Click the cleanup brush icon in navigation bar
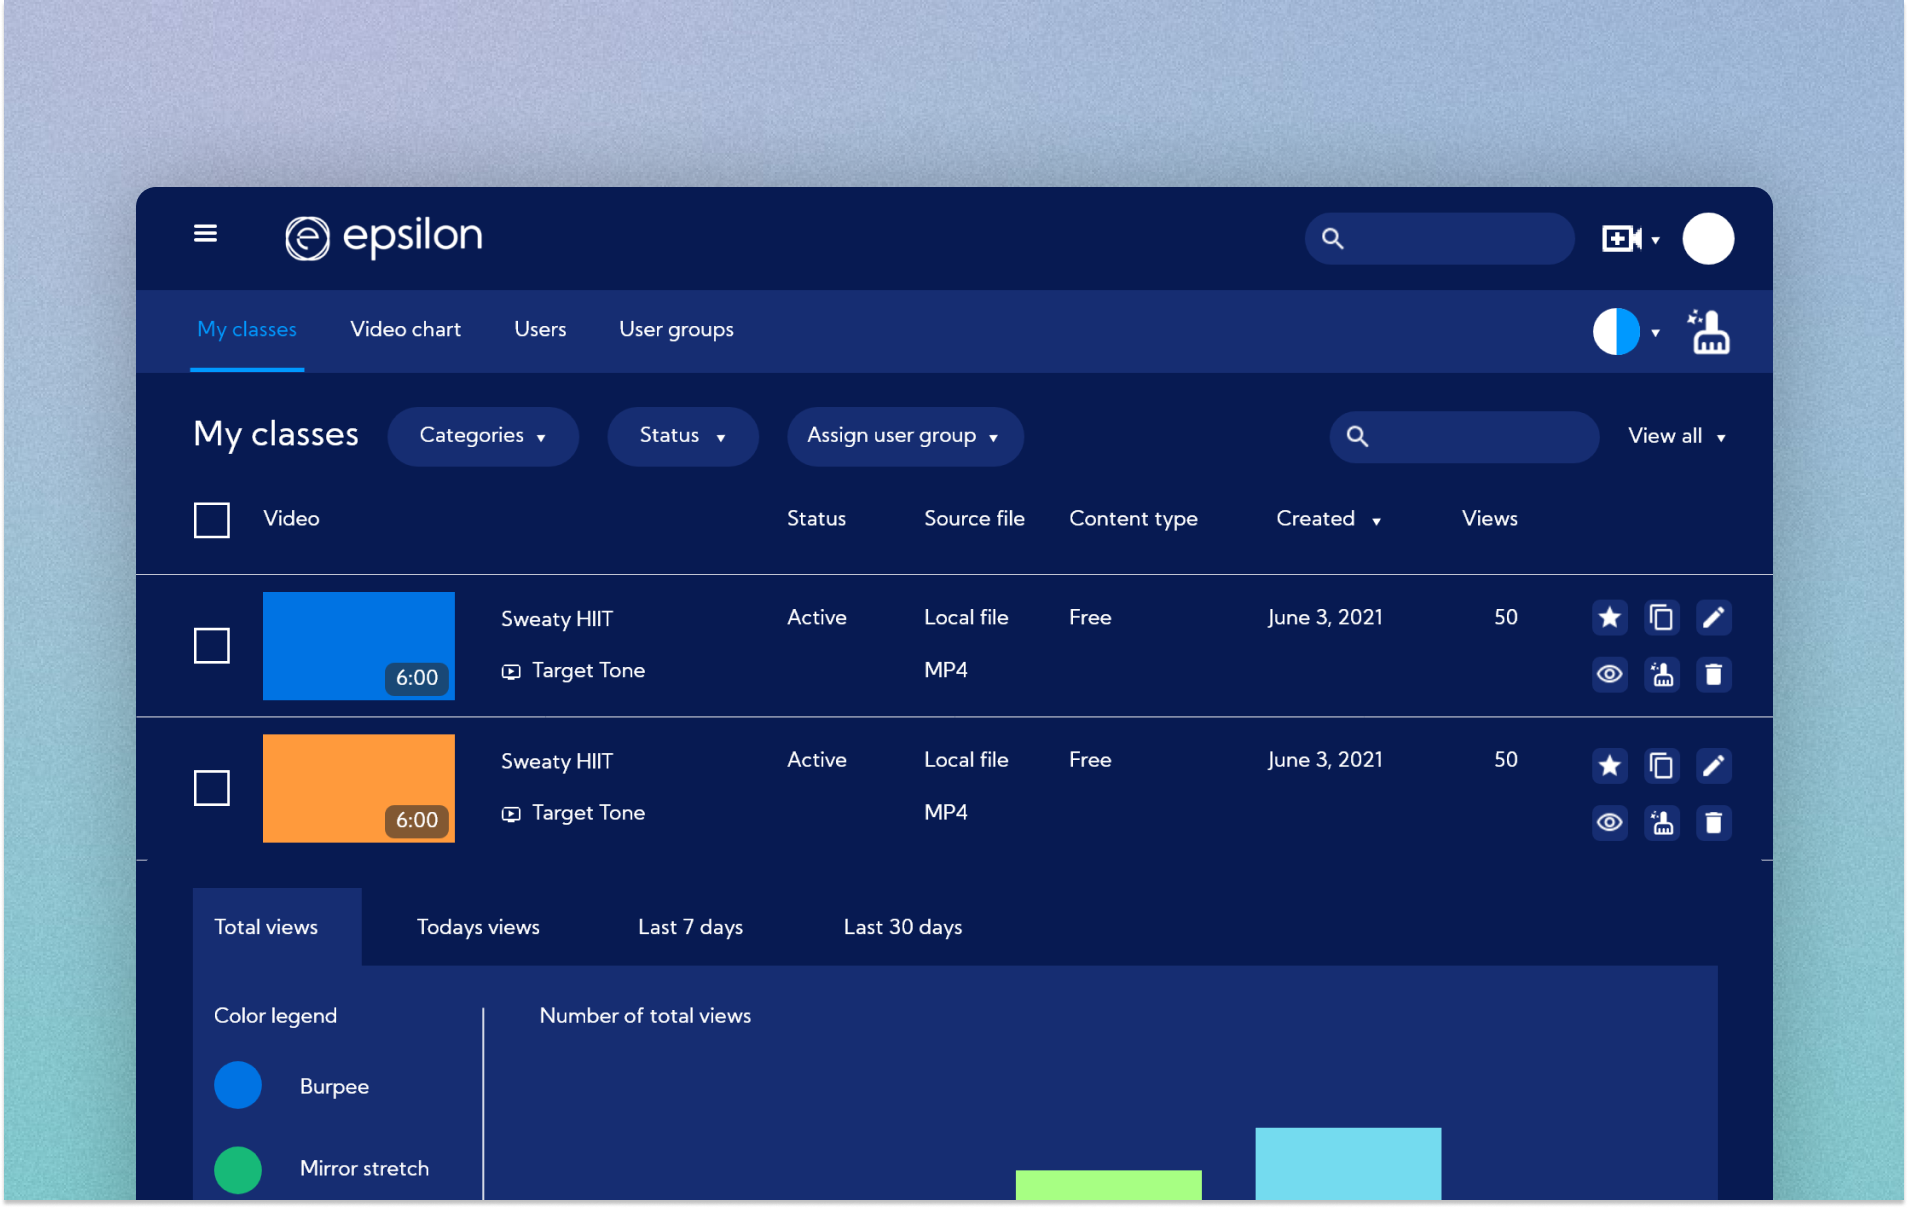This screenshot has height=1208, width=1908. pos(1709,332)
